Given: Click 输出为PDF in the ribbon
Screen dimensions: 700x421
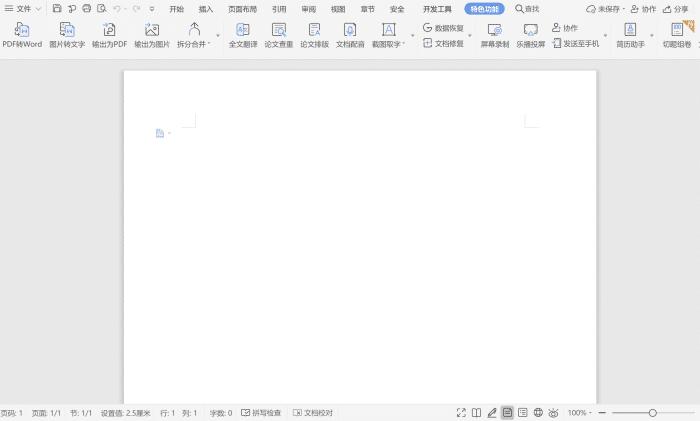Looking at the screenshot, I should 109,30.
